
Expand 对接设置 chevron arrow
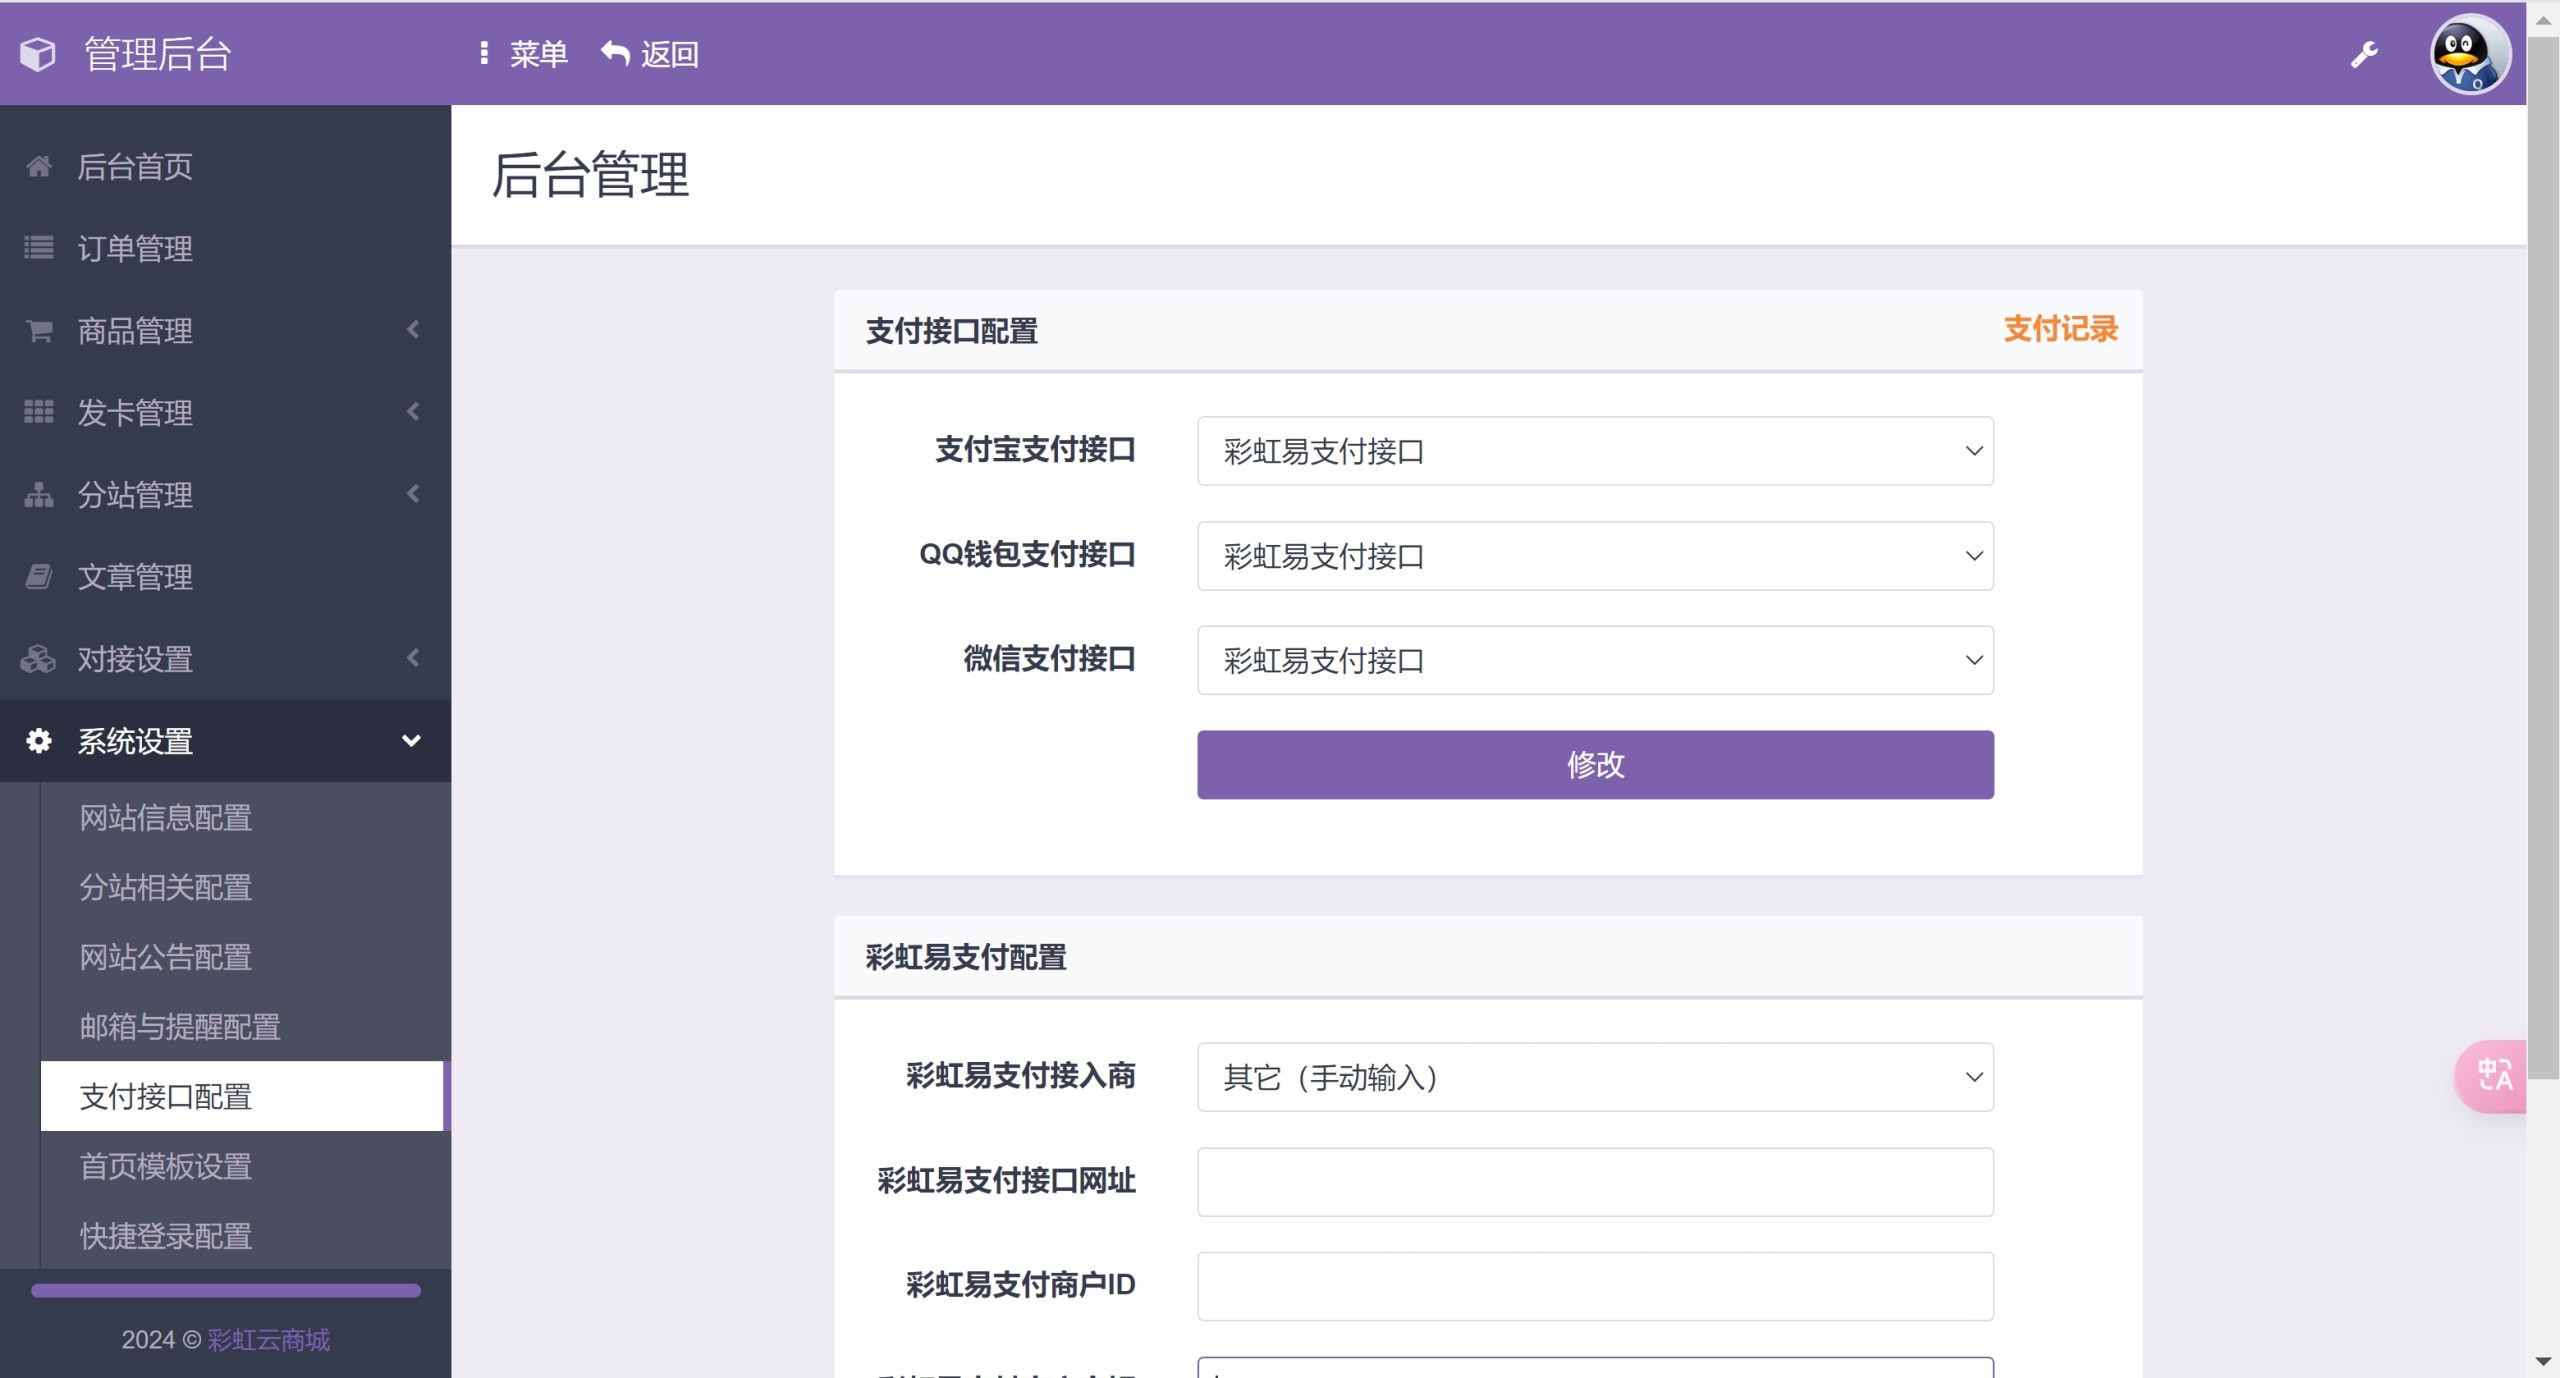pos(413,657)
